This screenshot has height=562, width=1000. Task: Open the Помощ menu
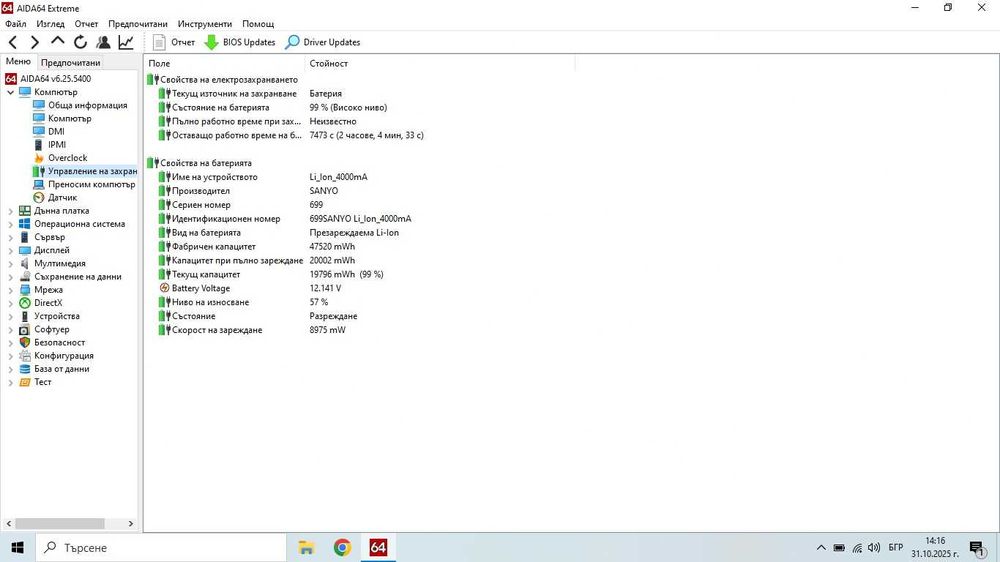[x=258, y=24]
